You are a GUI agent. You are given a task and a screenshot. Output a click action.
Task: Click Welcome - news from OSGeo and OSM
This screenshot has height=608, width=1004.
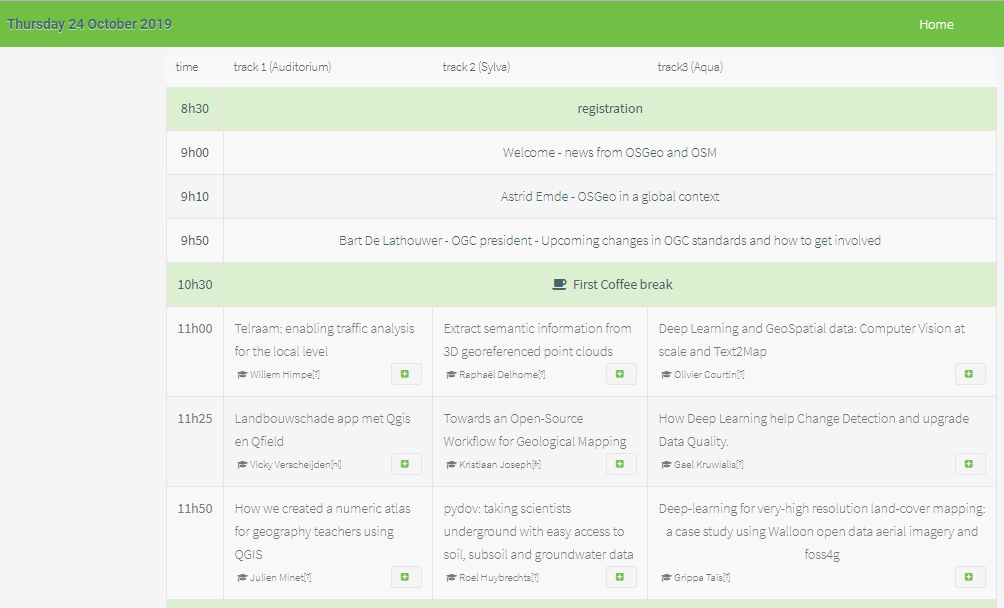point(610,152)
